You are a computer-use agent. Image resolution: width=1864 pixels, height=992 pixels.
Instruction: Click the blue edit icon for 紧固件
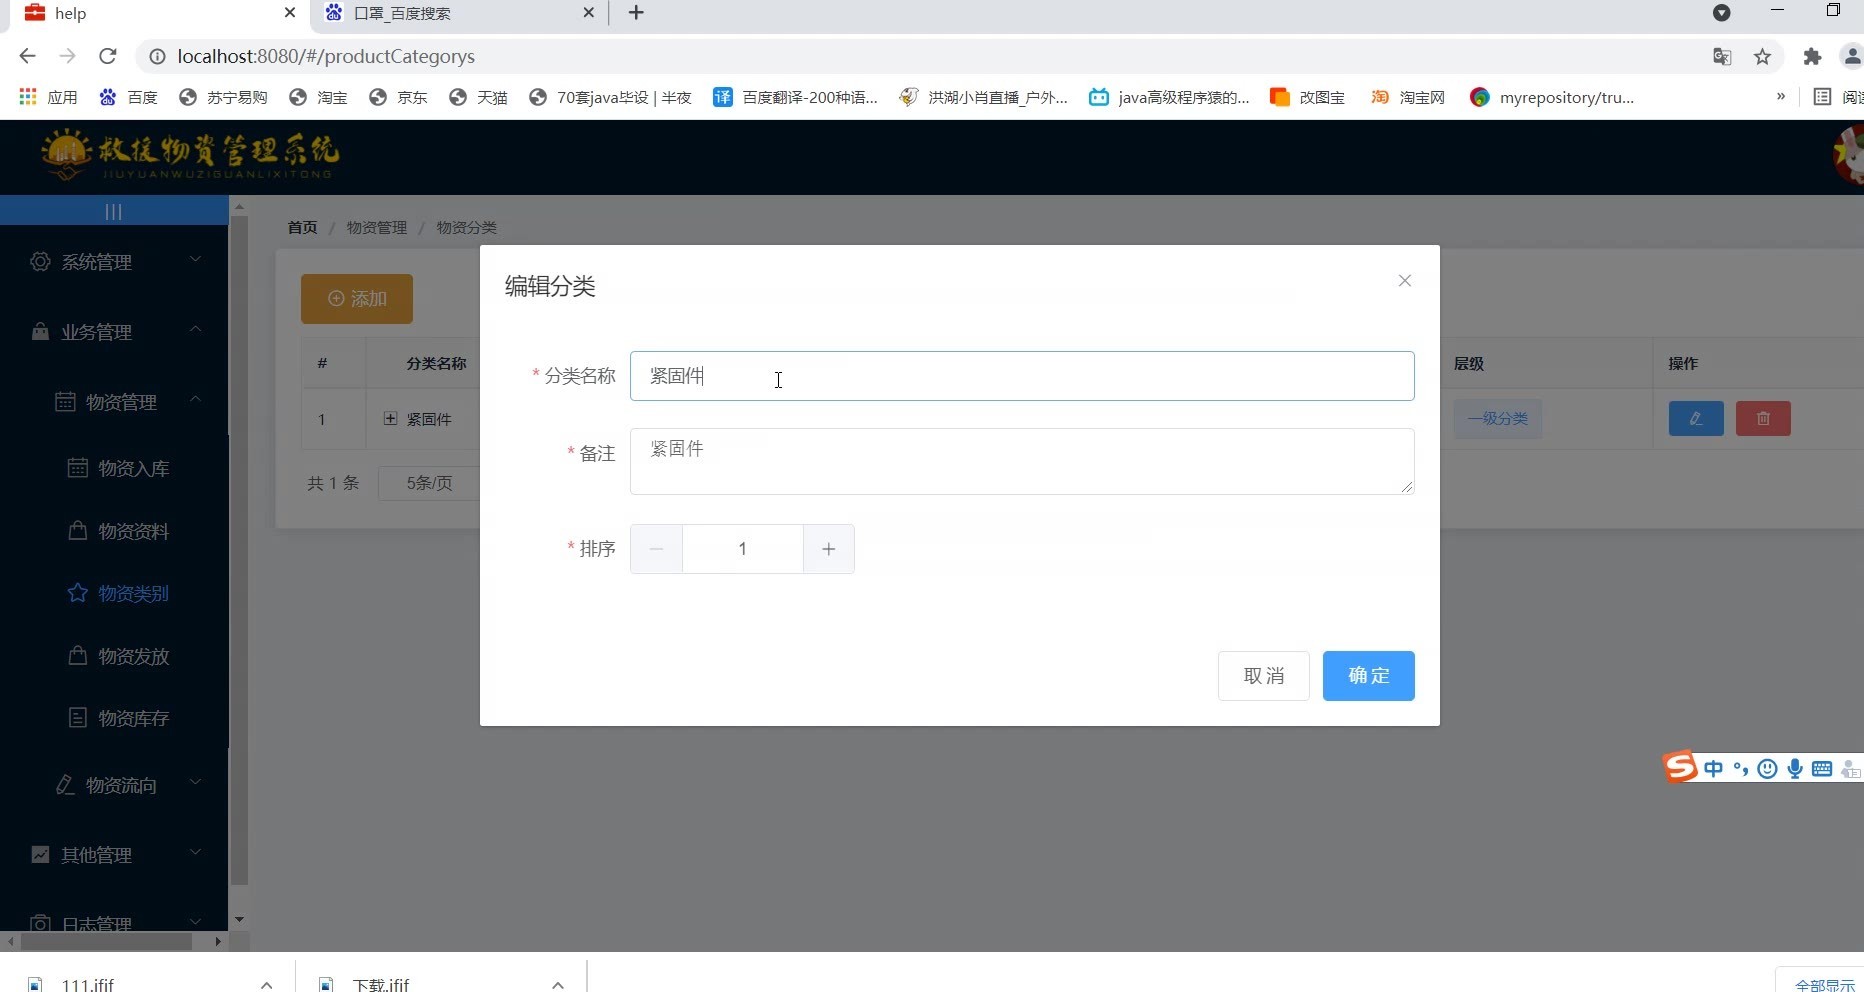point(1696,419)
